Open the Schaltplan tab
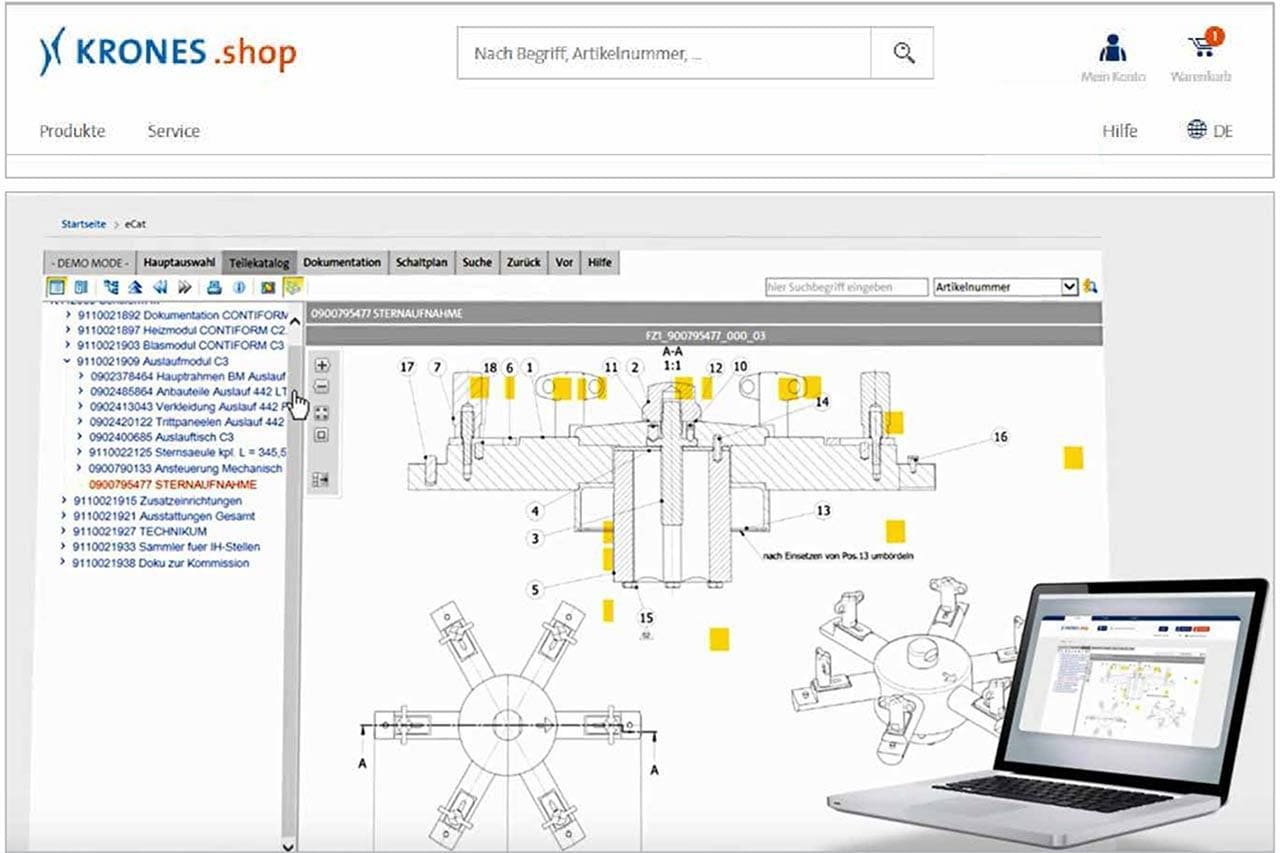Image resolution: width=1280 pixels, height=853 pixels. point(422,262)
